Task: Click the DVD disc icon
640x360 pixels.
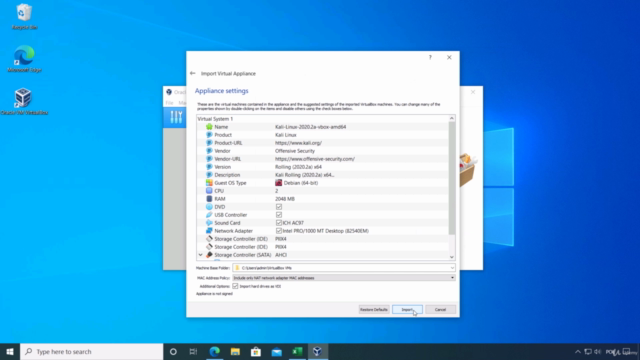Action: [209, 207]
